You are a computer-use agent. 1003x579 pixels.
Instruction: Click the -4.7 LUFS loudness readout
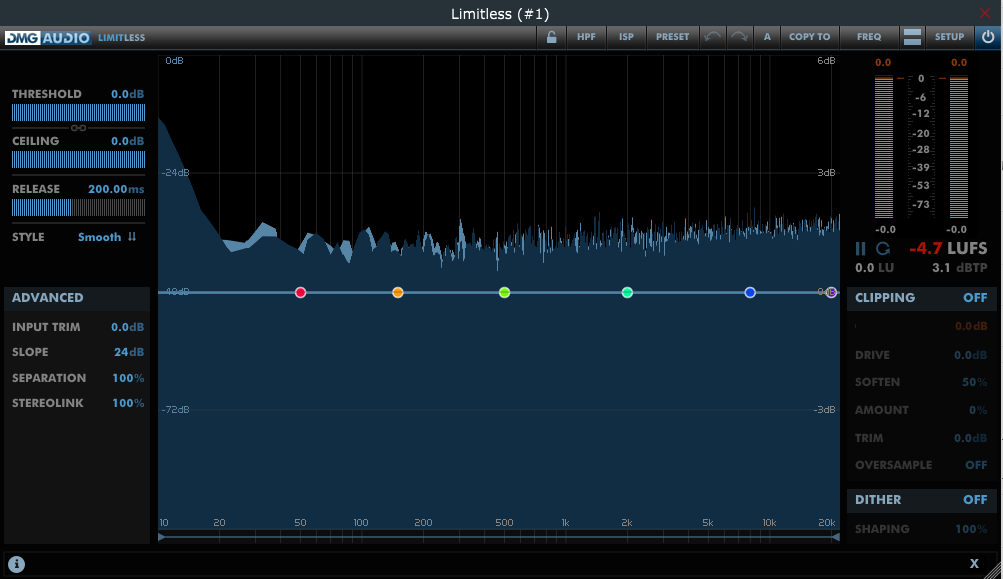(948, 248)
